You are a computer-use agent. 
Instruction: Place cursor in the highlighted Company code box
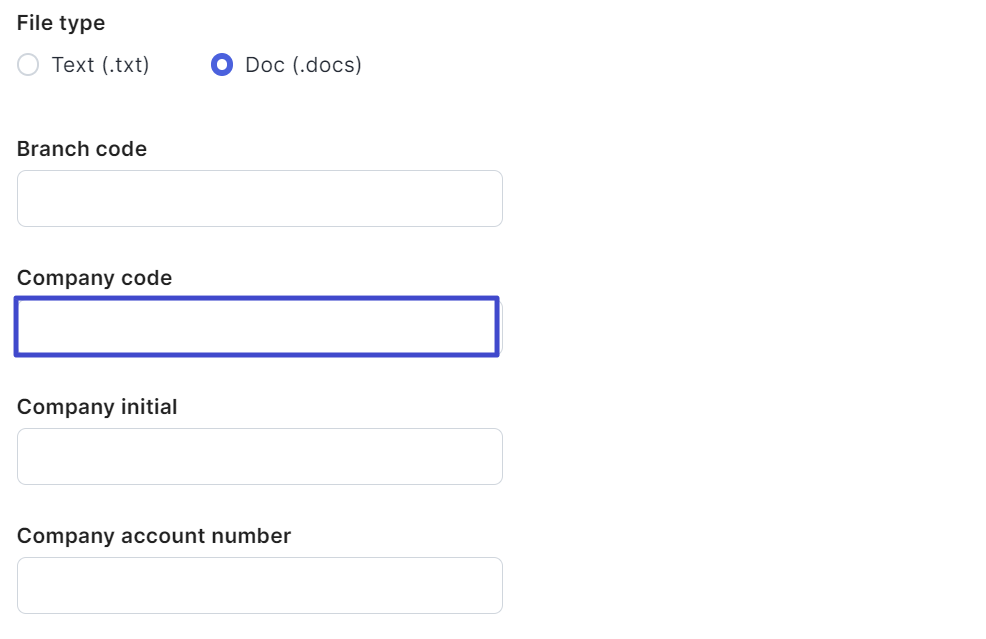click(256, 326)
